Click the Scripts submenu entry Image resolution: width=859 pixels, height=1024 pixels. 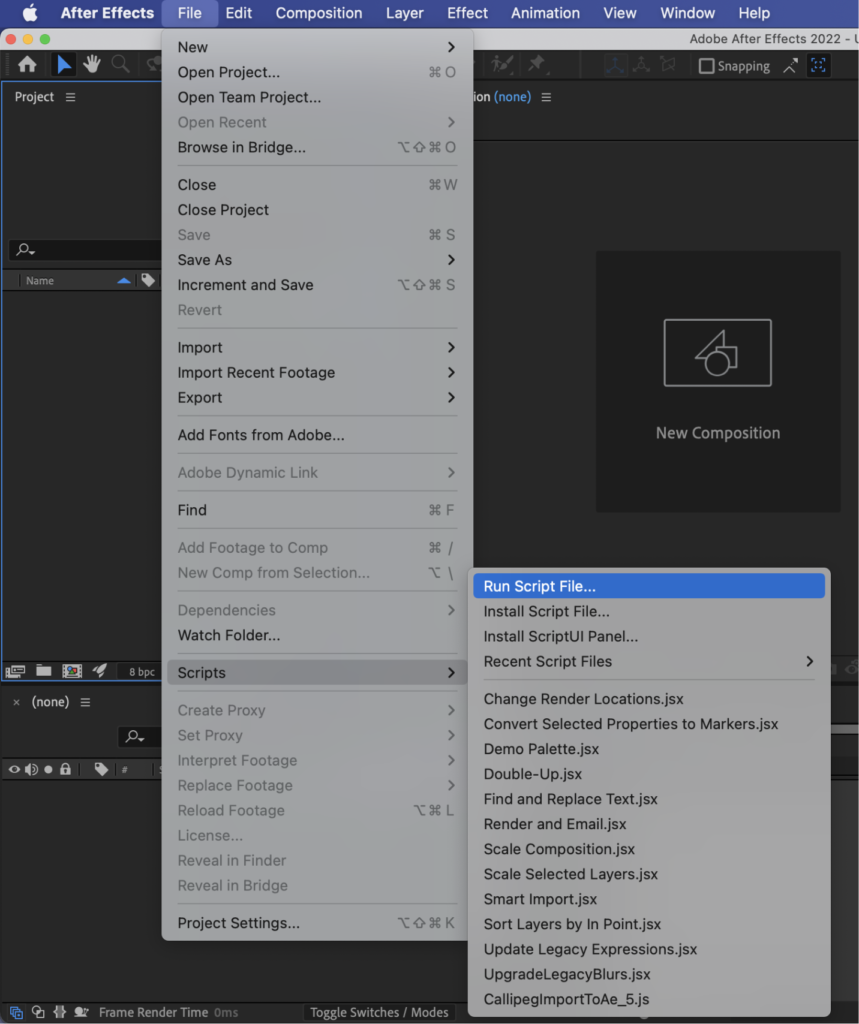(317, 673)
